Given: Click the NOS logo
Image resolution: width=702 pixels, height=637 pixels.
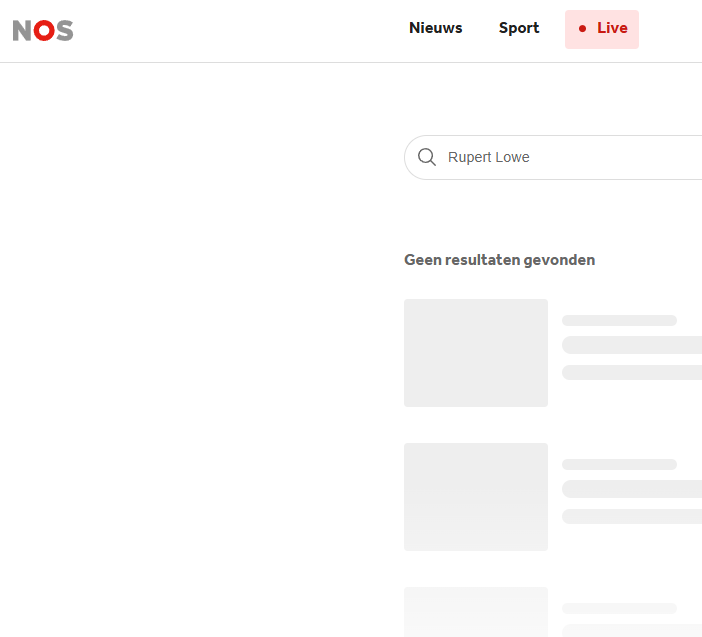Looking at the screenshot, I should tap(43, 30).
